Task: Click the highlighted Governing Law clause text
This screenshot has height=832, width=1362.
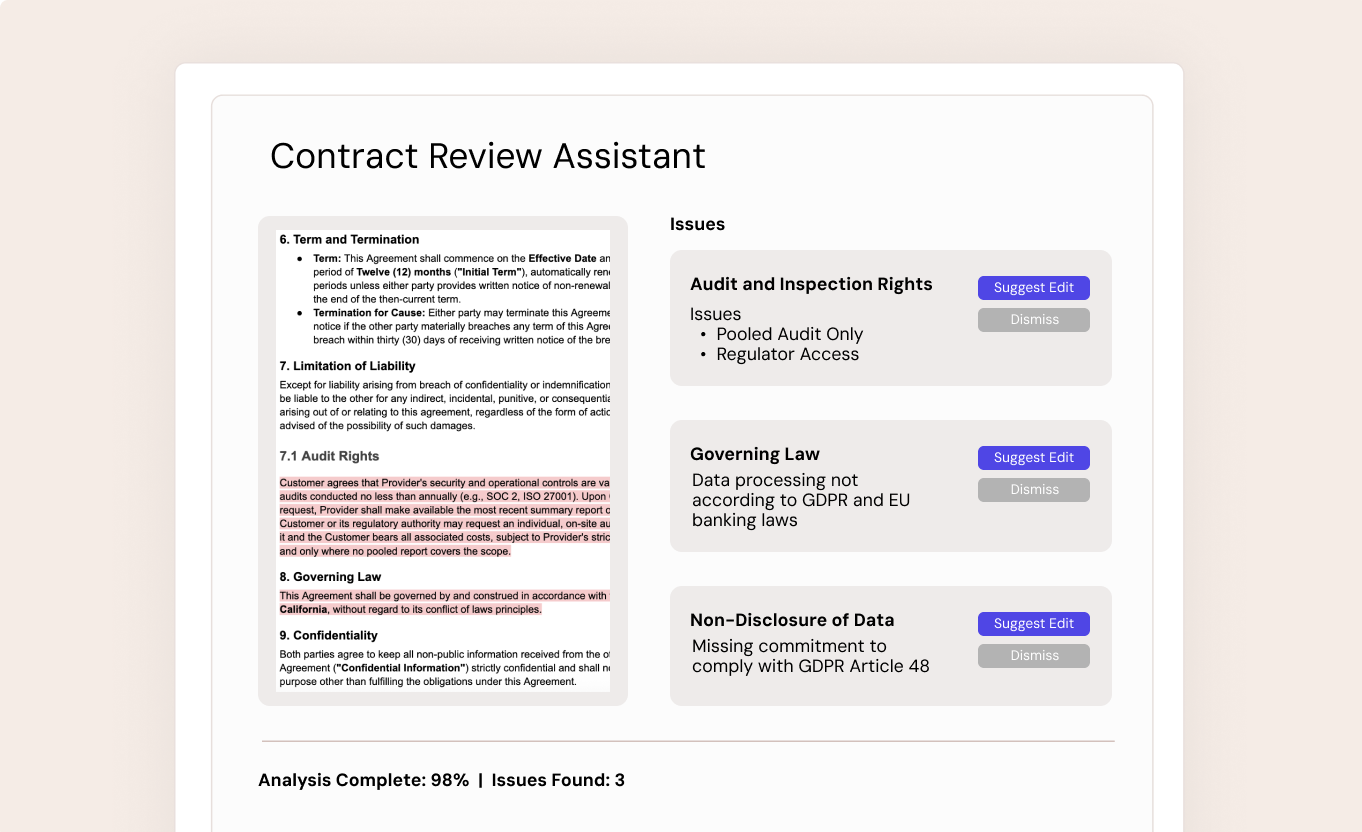Action: (440, 600)
